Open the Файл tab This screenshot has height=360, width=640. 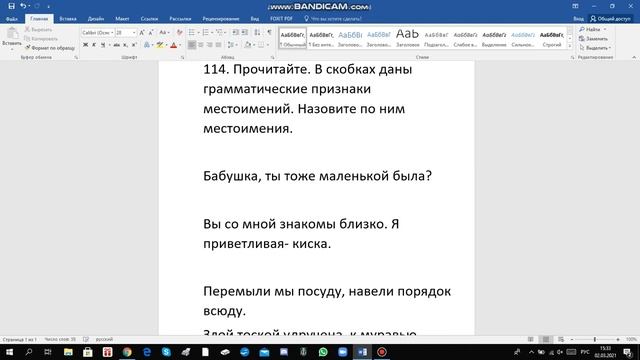(12, 19)
